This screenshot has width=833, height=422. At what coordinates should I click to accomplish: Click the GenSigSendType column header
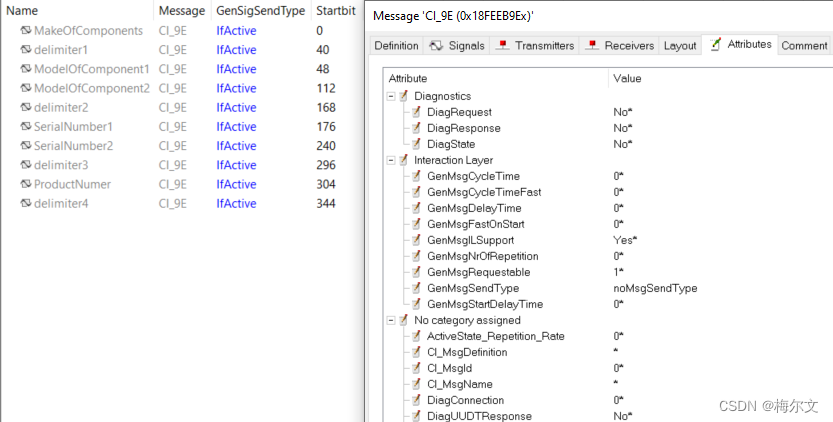260,11
